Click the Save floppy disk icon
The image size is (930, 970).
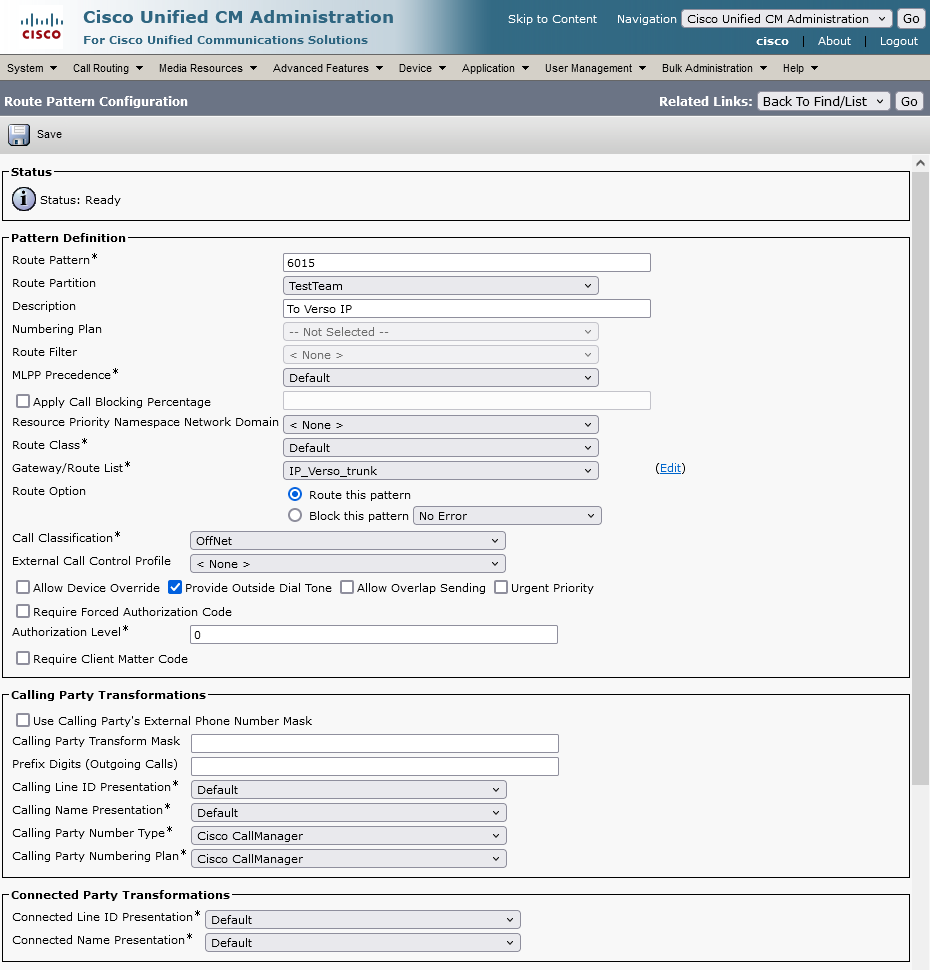(x=19, y=135)
